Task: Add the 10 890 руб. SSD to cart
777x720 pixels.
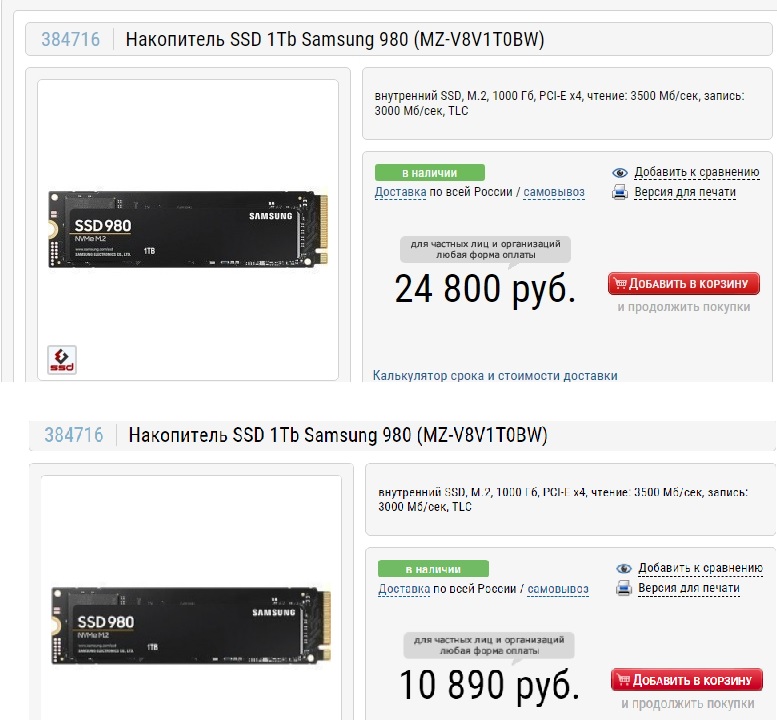Action: (687, 680)
